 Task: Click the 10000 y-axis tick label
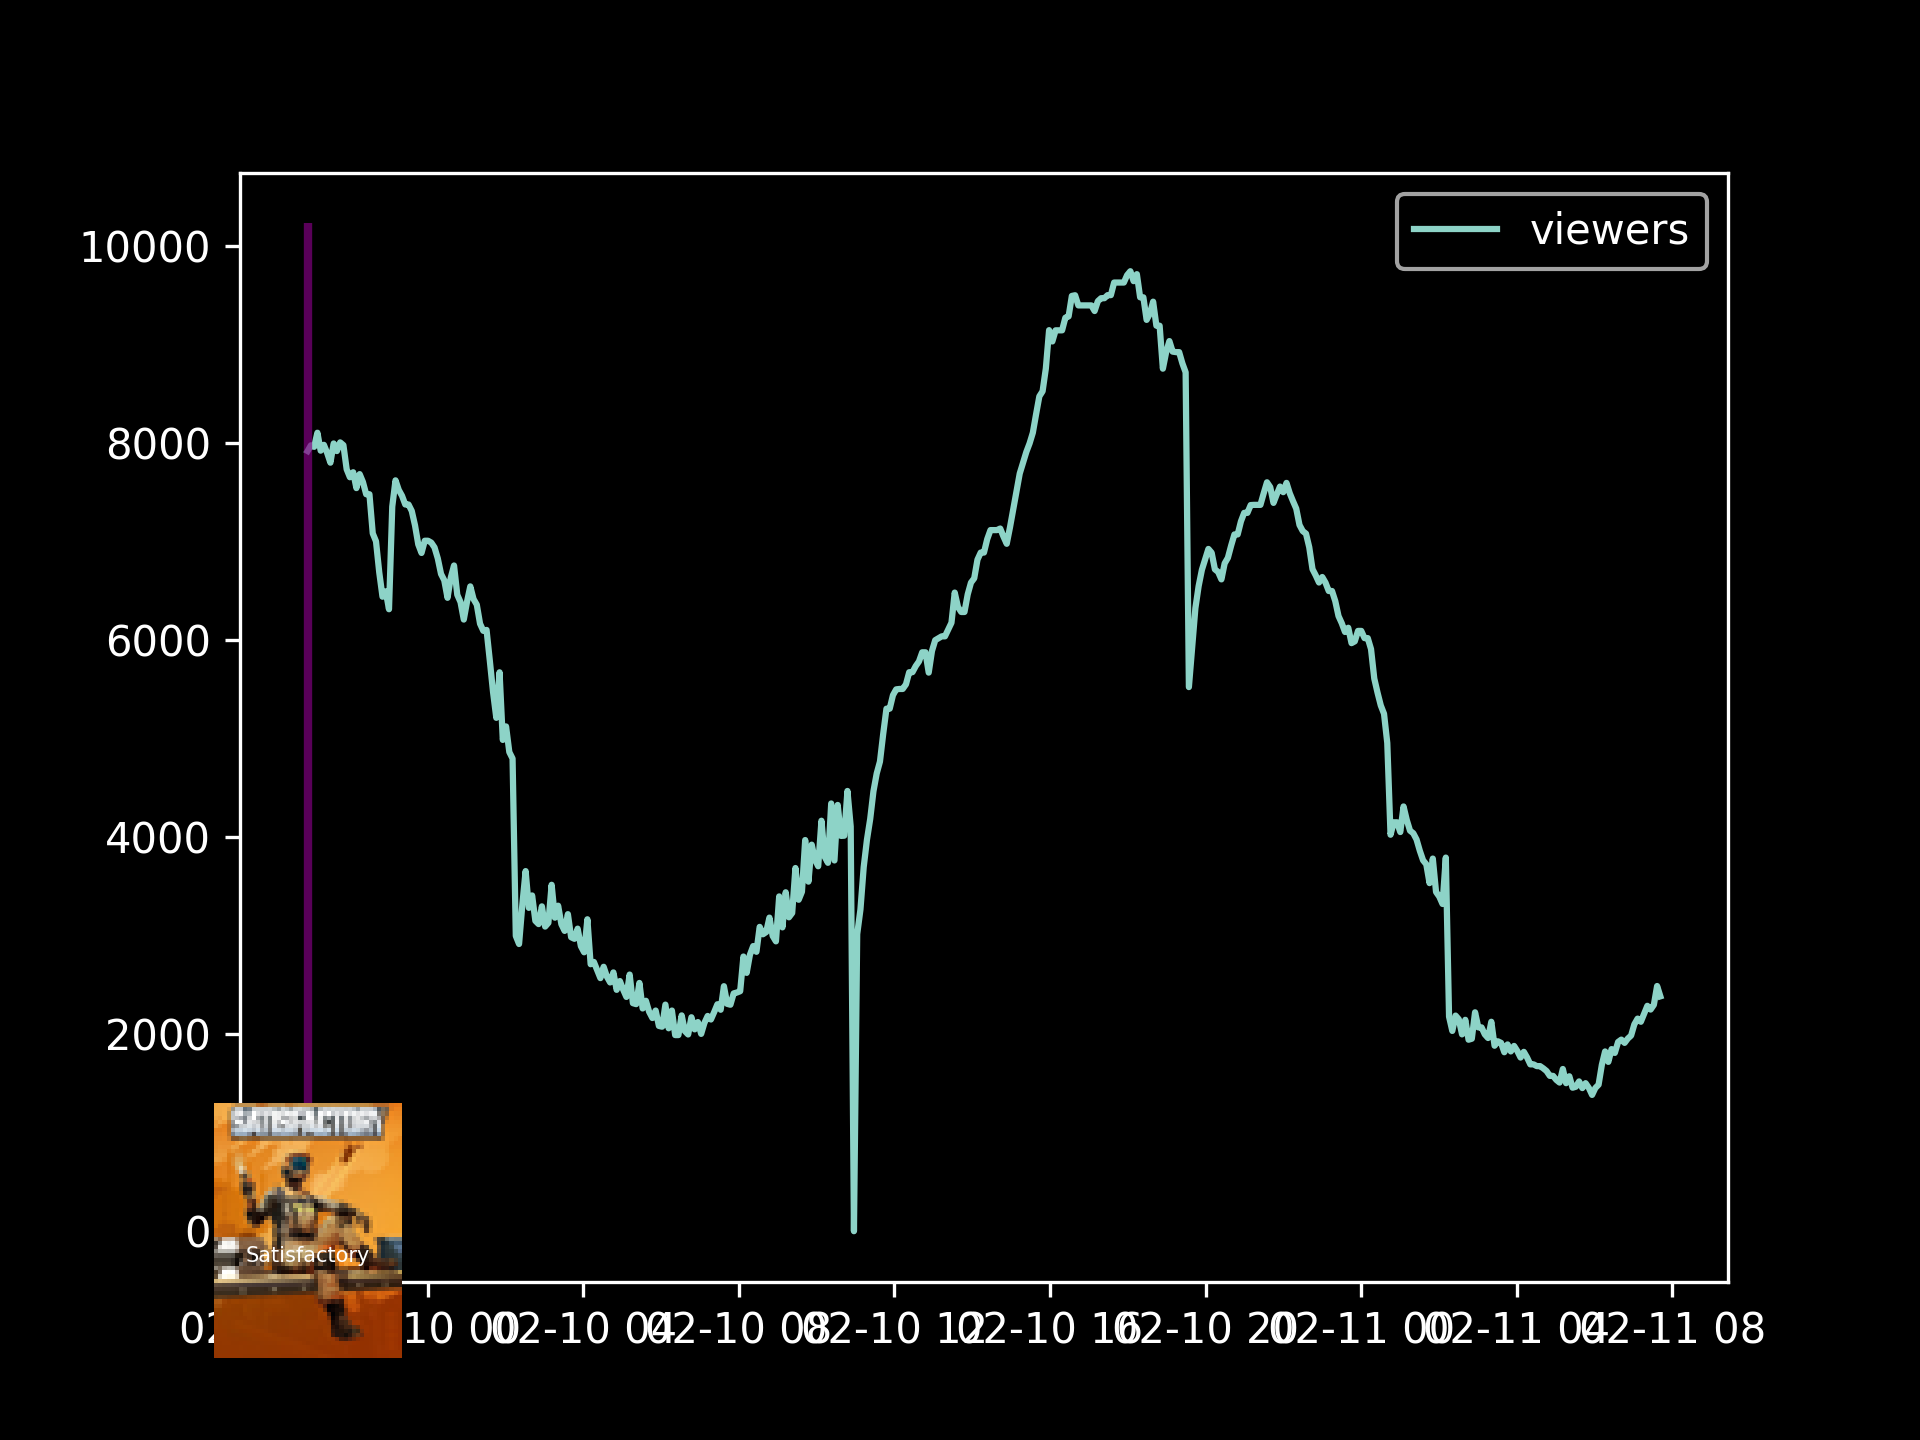(x=144, y=247)
